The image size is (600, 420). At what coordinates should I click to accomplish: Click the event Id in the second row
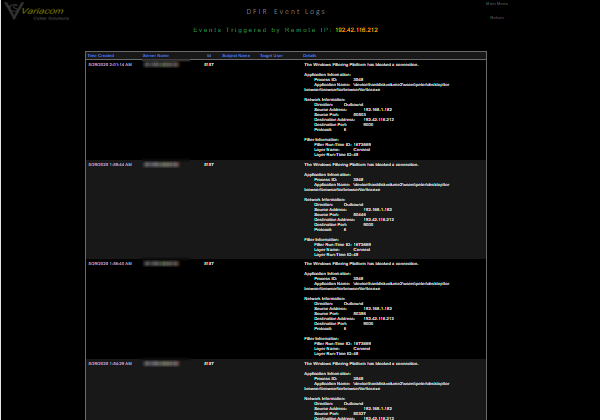[209, 164]
